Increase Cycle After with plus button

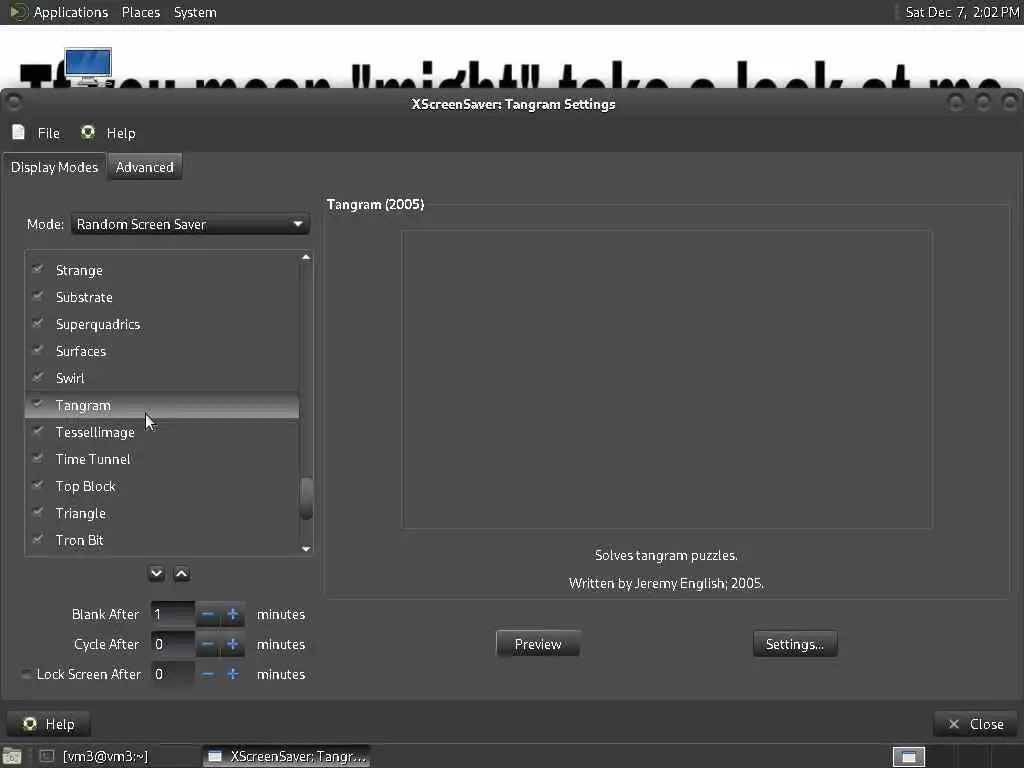(232, 645)
